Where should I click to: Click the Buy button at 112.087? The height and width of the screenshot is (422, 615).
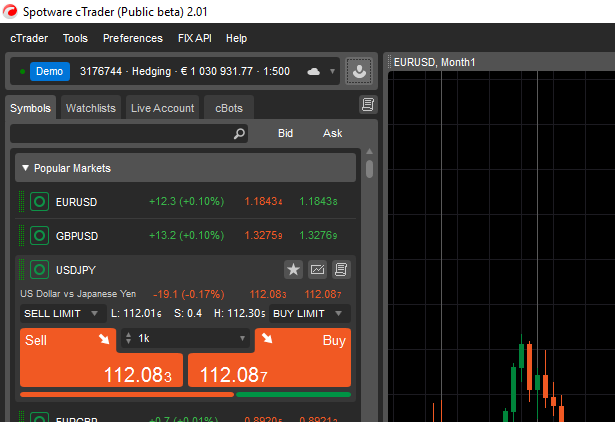[x=269, y=358]
